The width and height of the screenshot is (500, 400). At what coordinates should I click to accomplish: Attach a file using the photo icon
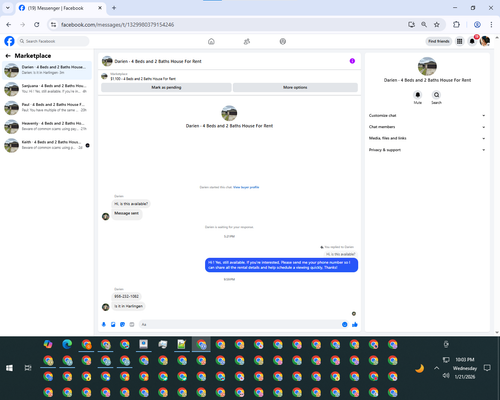(x=113, y=324)
